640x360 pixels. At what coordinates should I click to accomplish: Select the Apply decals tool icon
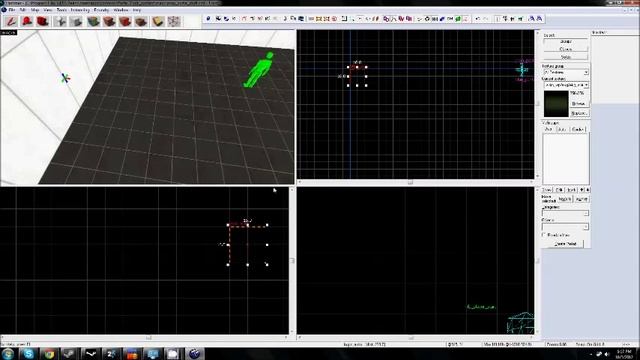[125, 21]
